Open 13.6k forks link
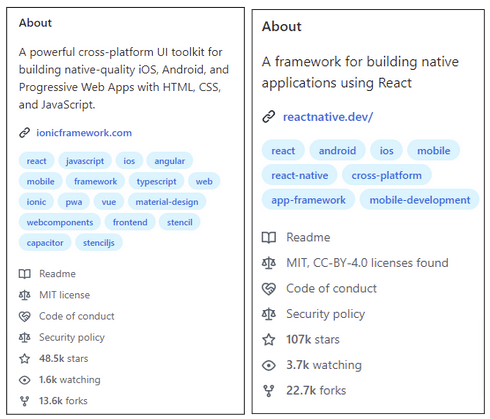 coord(63,401)
